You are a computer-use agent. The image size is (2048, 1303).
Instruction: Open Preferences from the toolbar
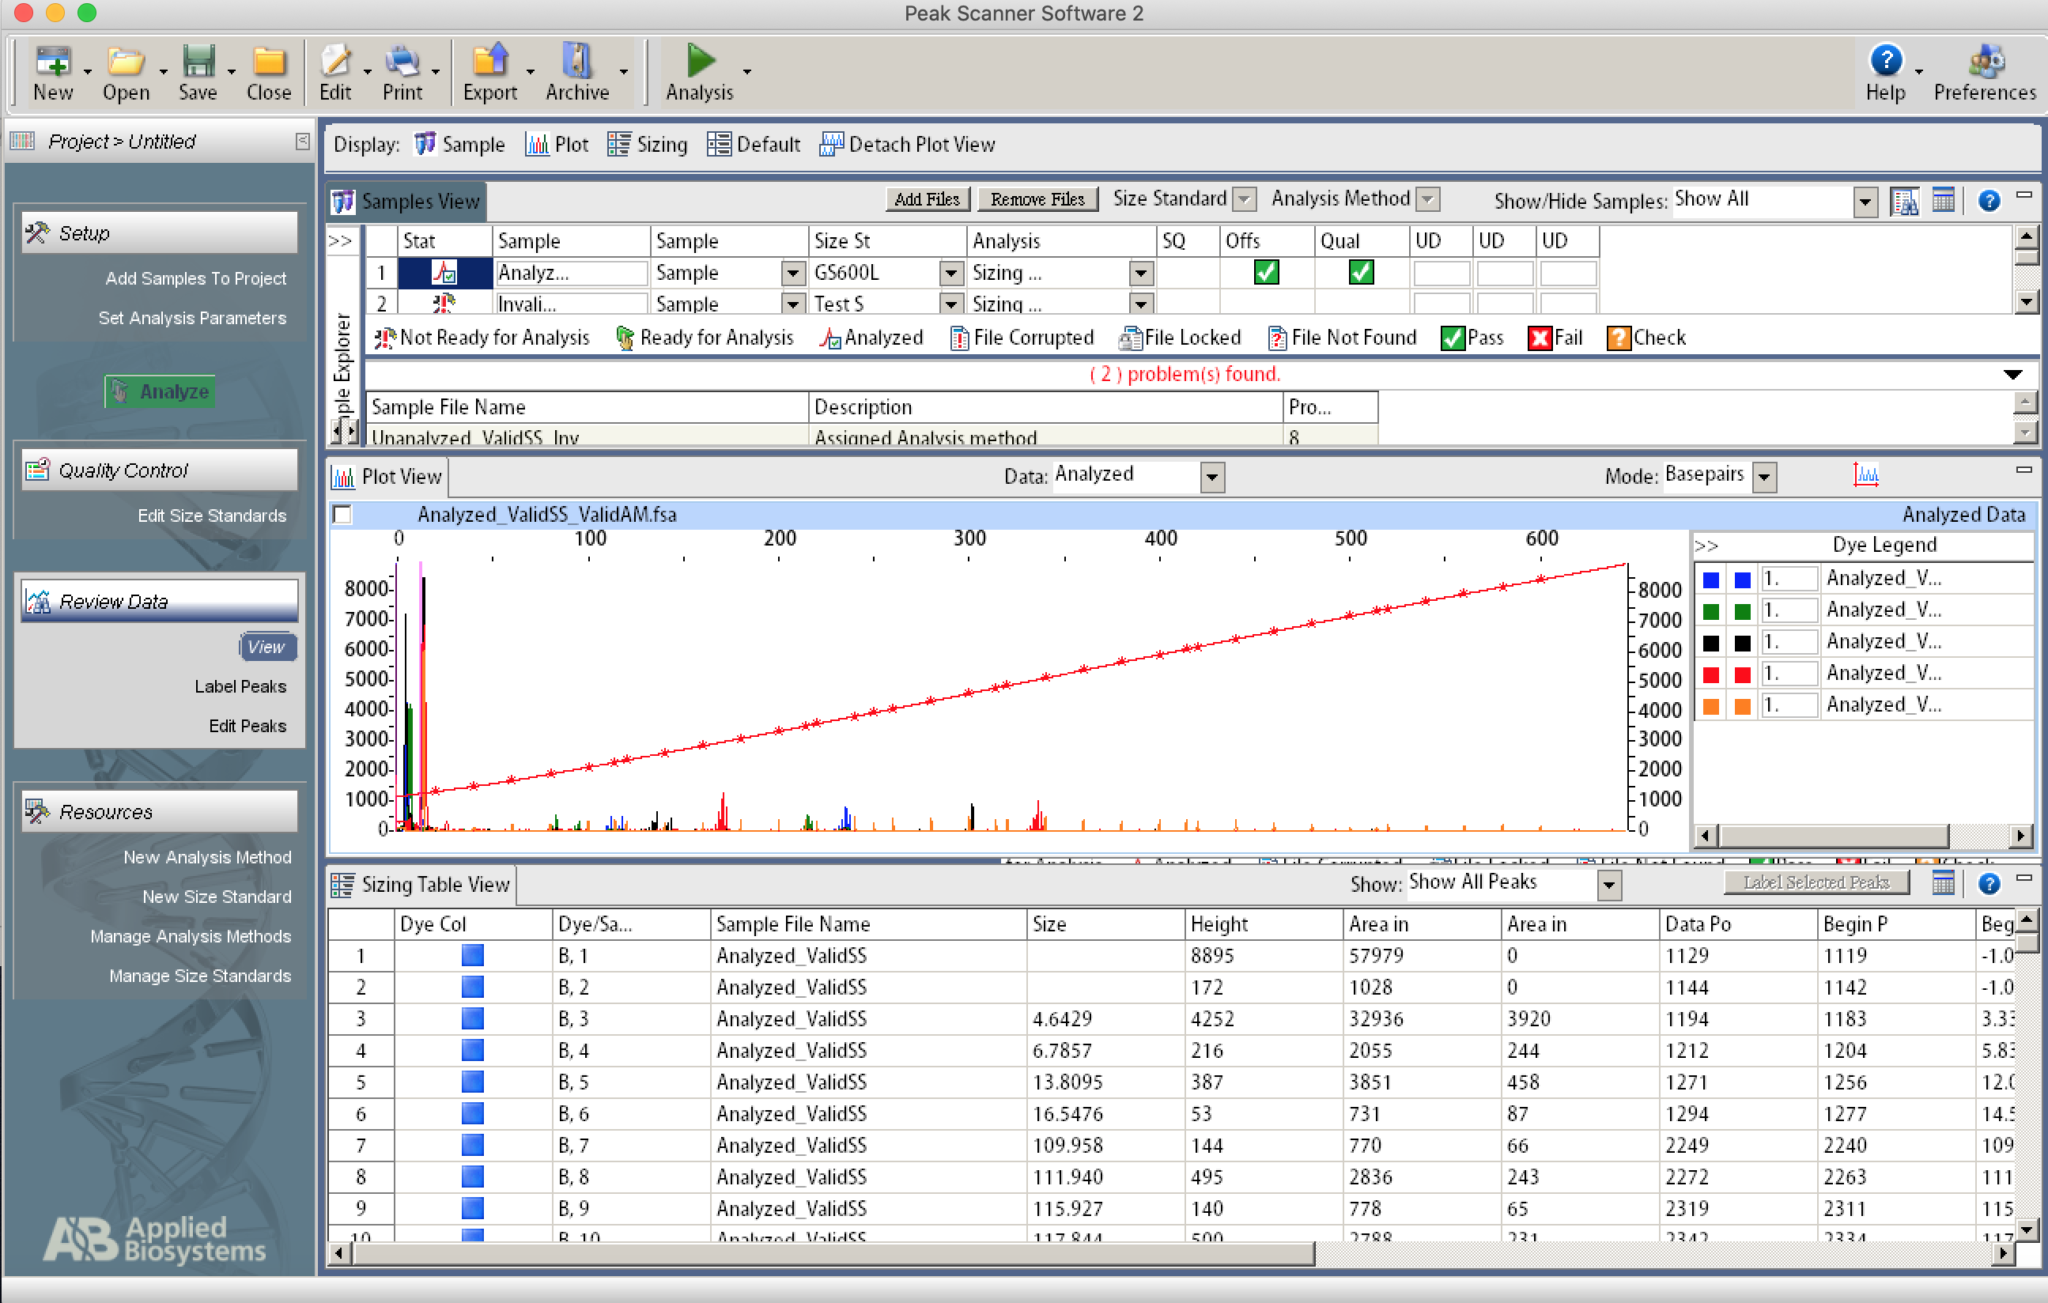click(x=1984, y=63)
